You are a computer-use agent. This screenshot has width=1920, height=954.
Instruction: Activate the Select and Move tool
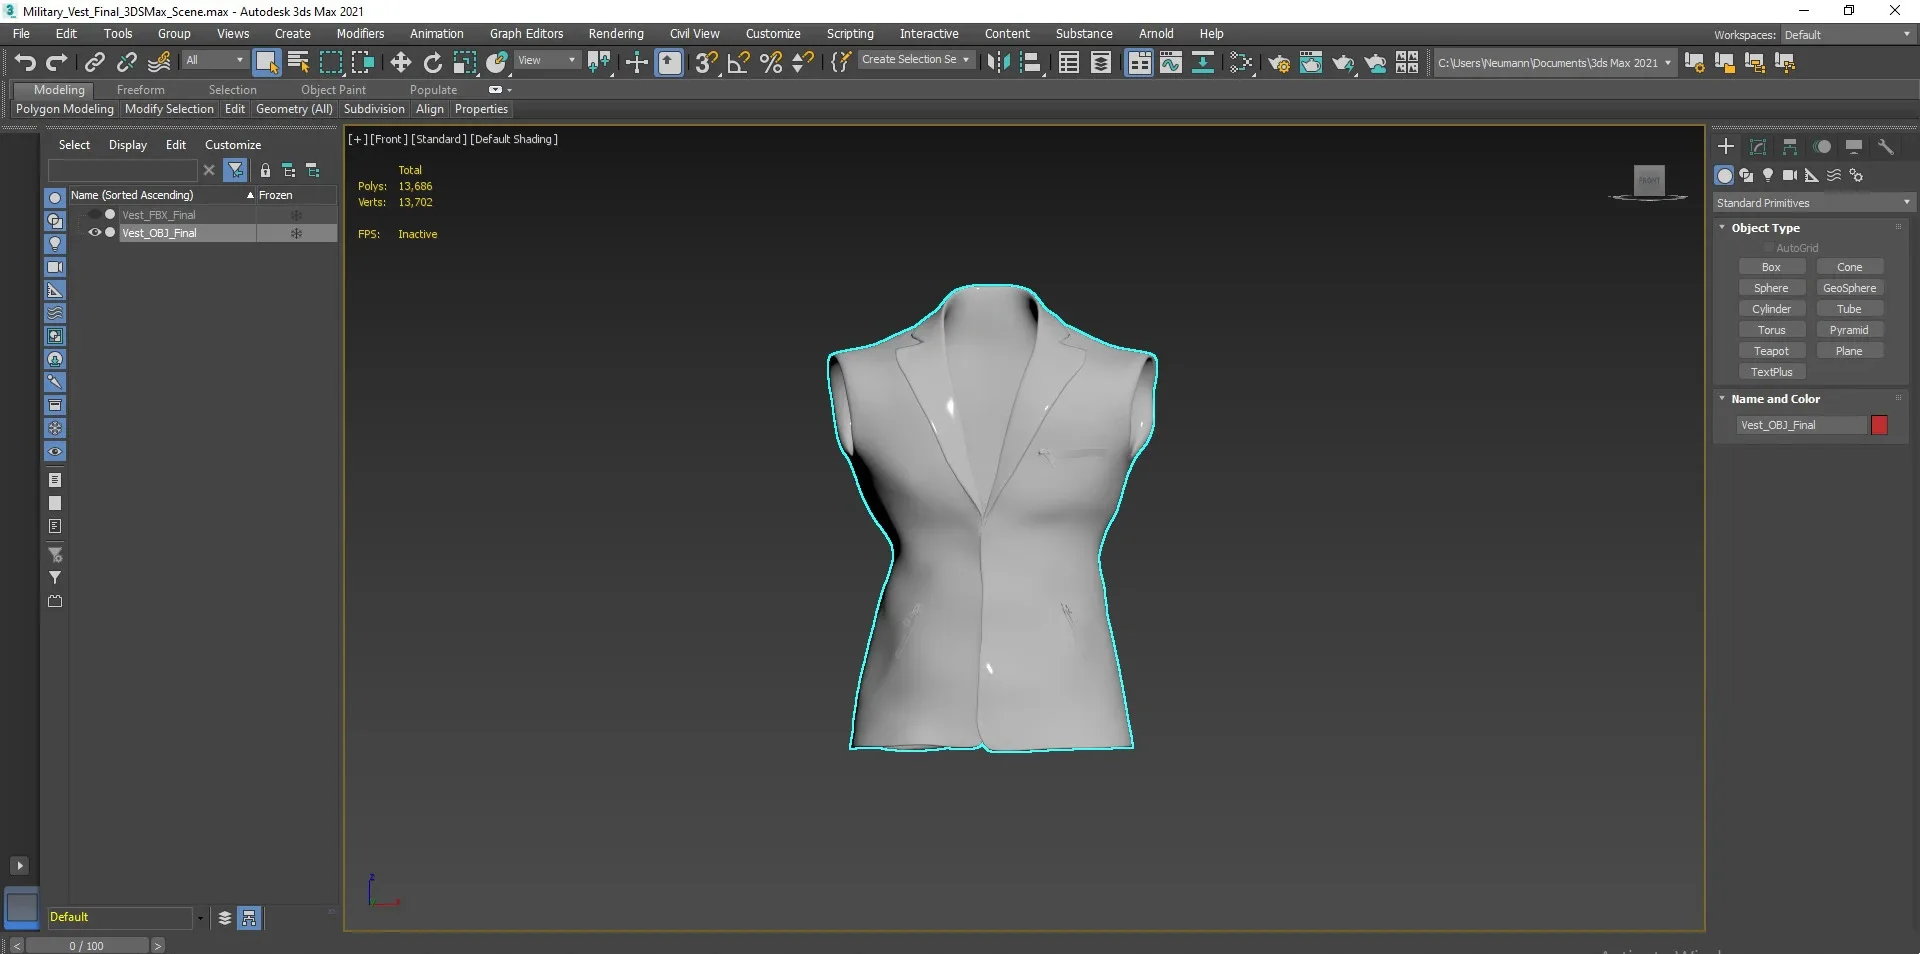400,63
